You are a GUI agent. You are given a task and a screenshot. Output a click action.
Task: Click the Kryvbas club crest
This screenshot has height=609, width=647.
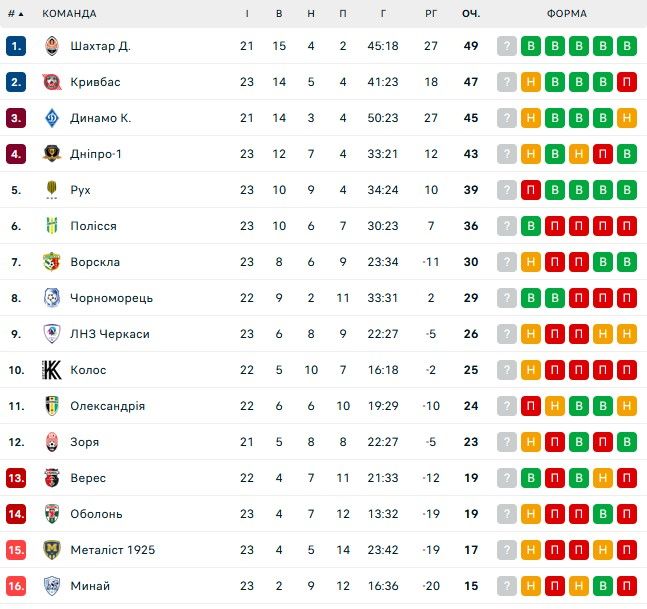pyautogui.click(x=52, y=82)
